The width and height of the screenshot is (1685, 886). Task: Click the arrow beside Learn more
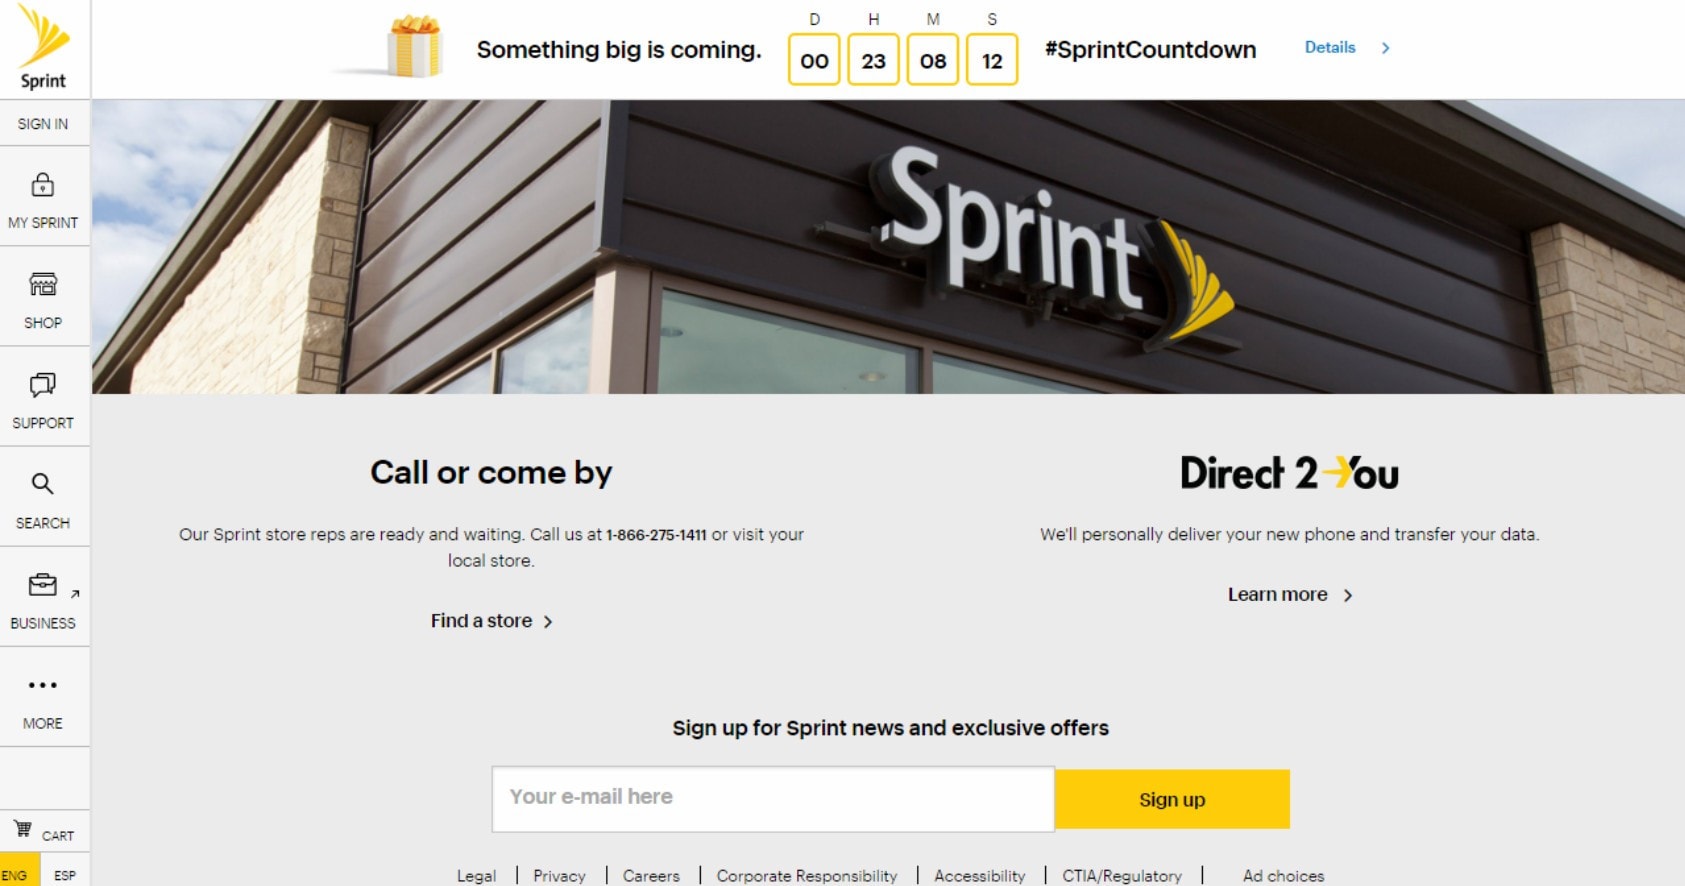[1348, 595]
